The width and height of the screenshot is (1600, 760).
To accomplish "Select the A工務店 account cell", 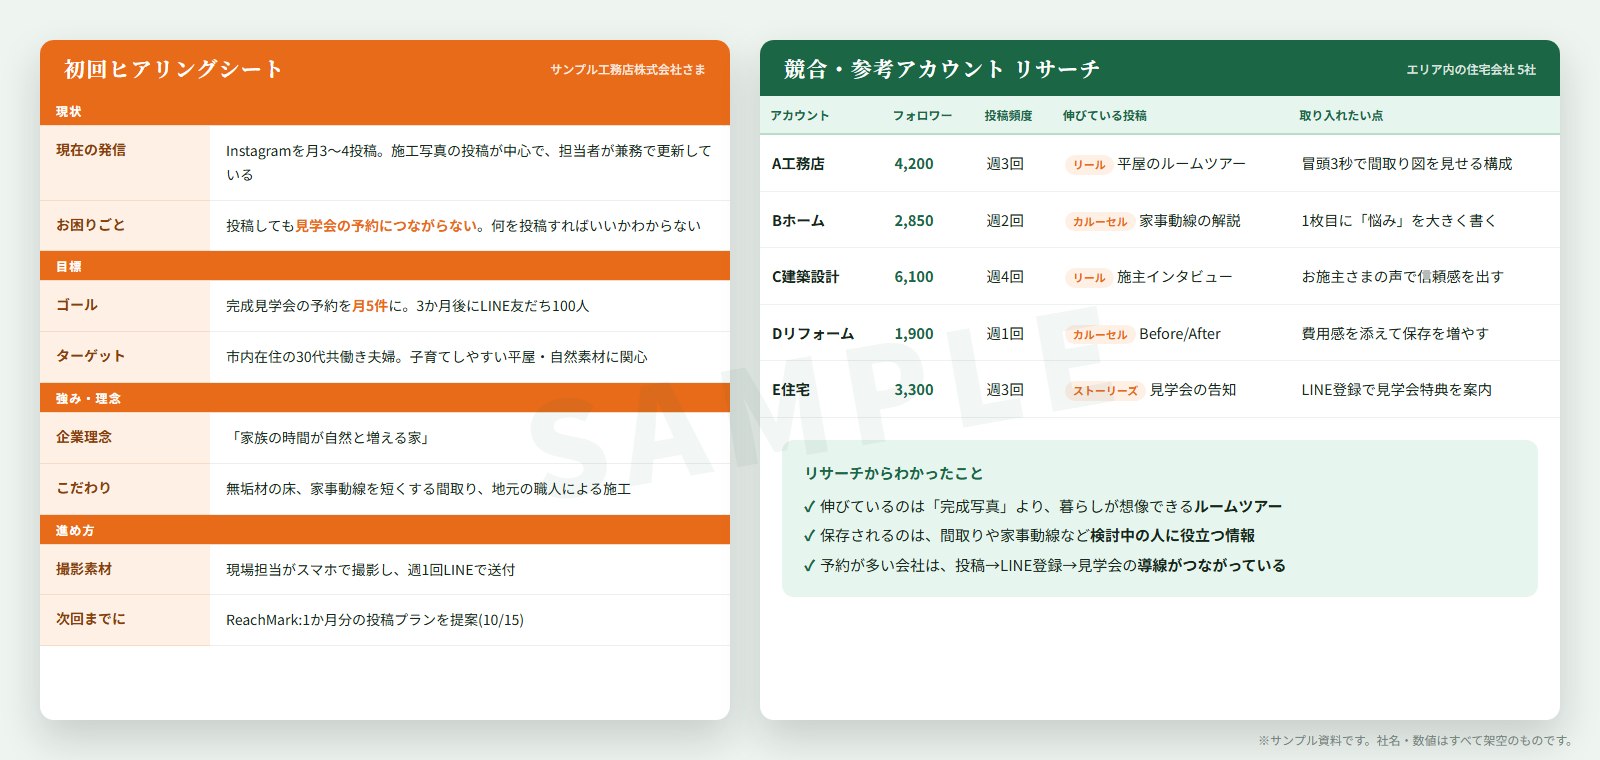I will 798,164.
